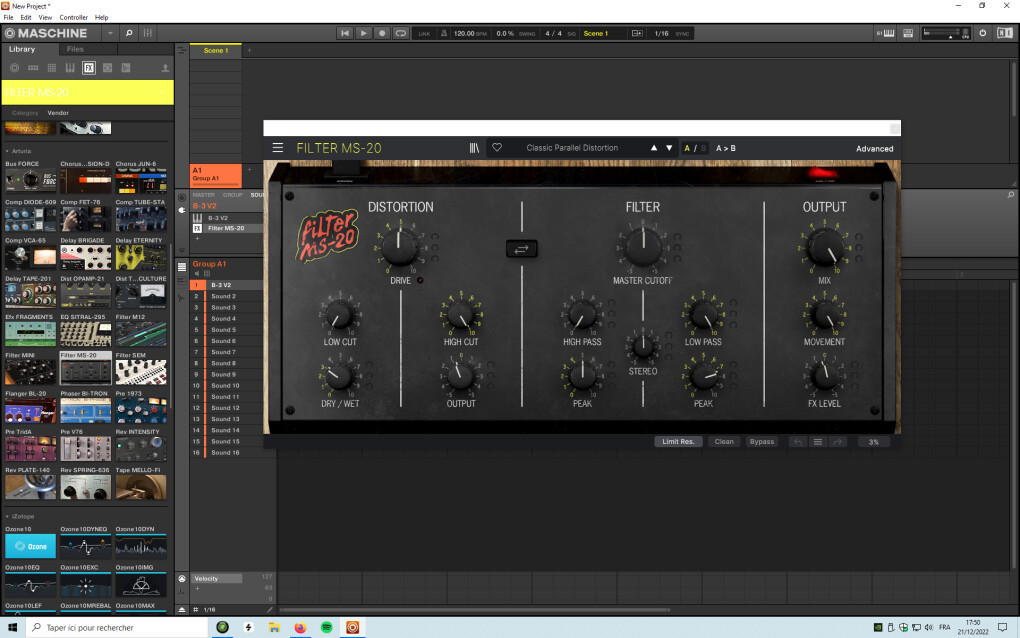Open the browser search magnifier icon
This screenshot has height=638, width=1020.
click(129, 33)
